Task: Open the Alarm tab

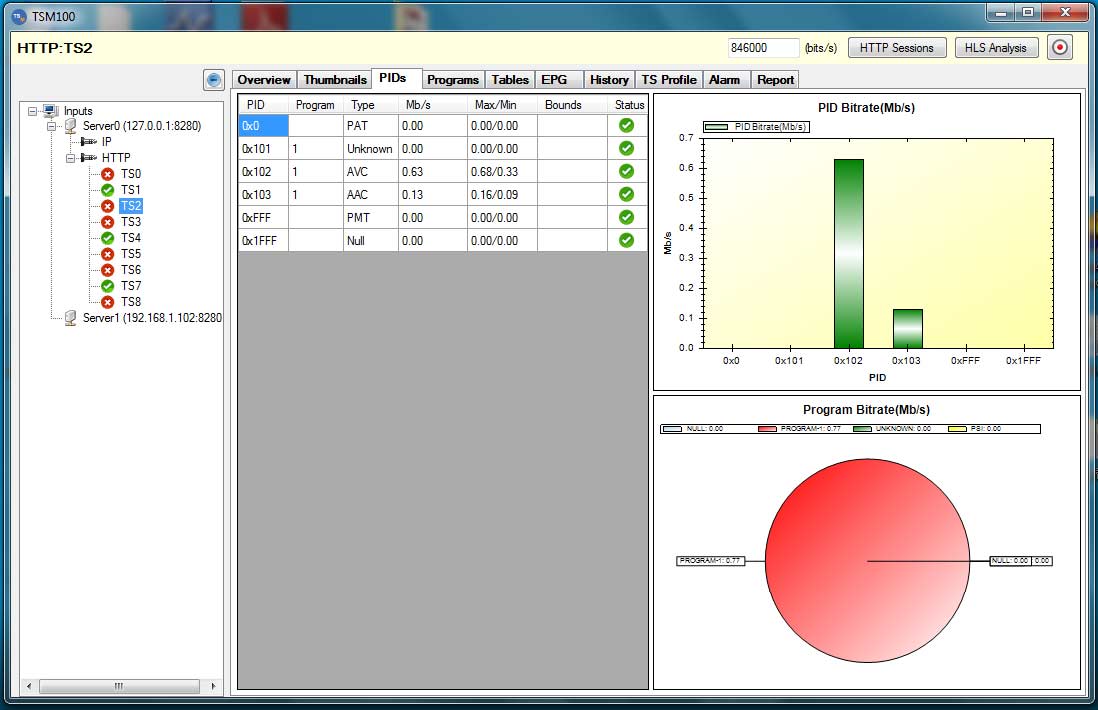Action: [724, 80]
